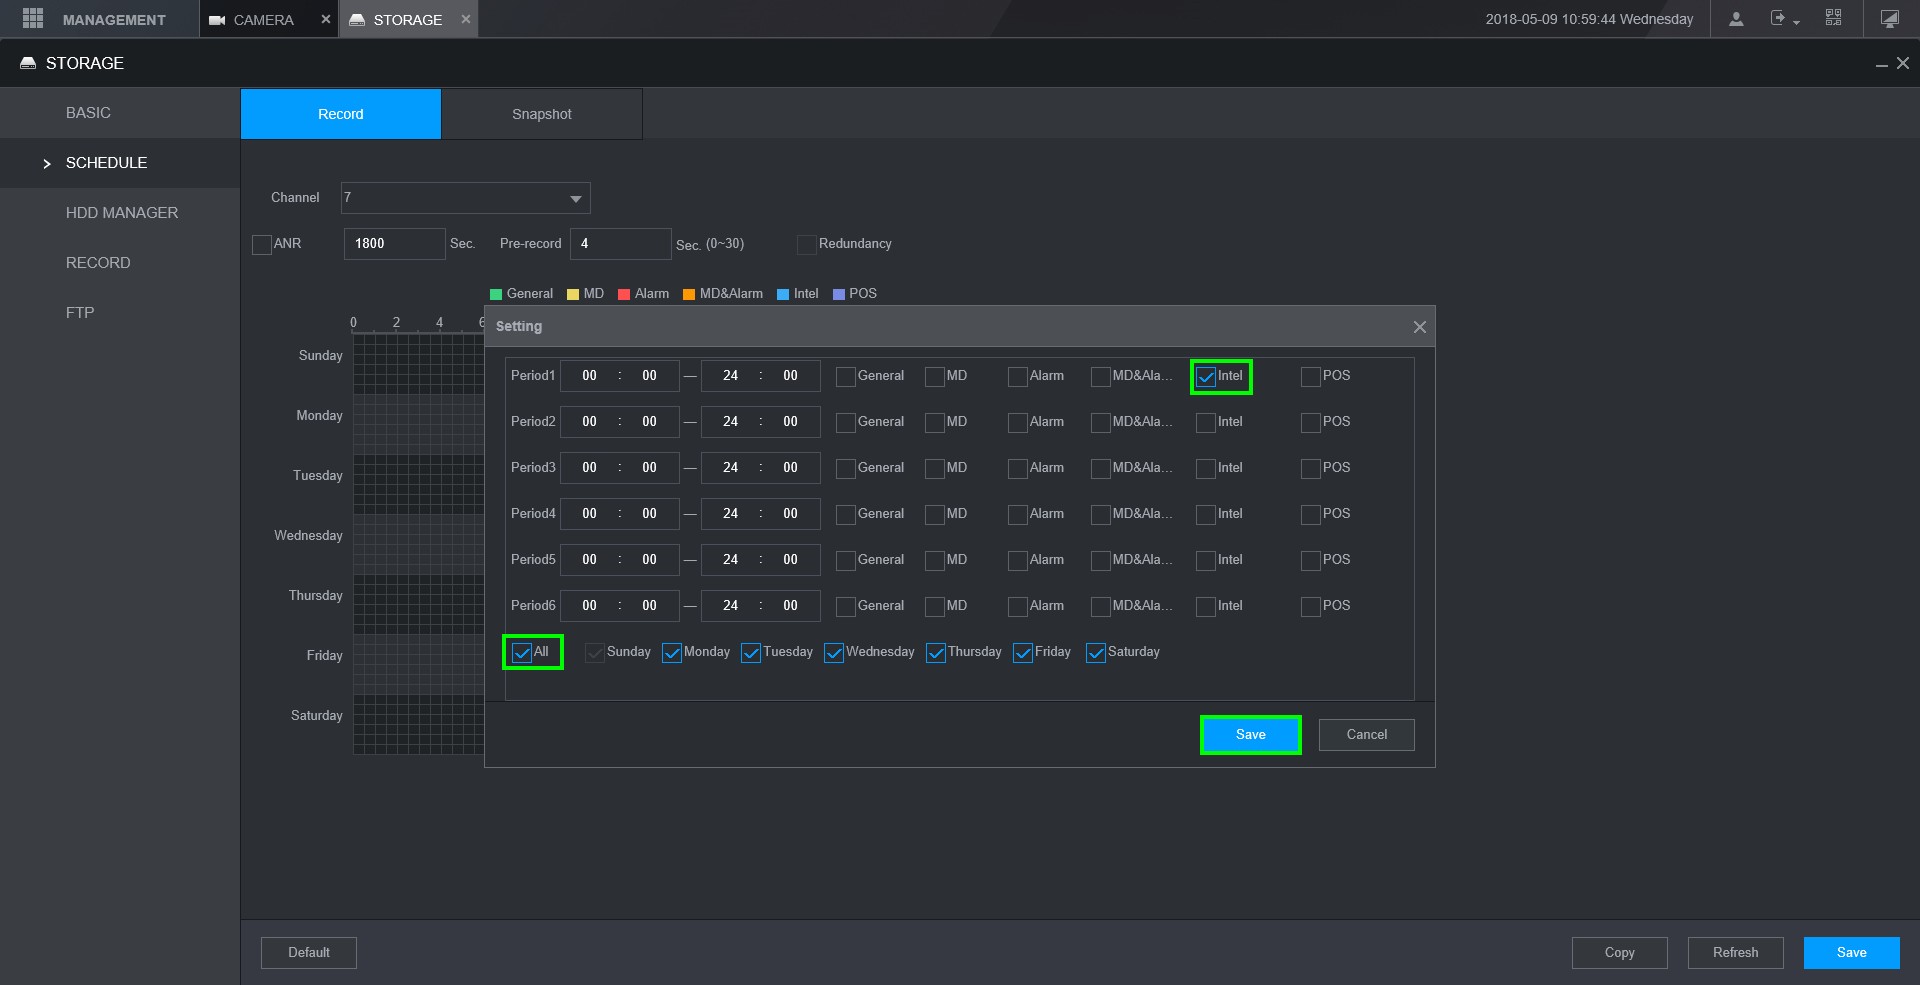Click the Pre-record seconds input field
Screen dimensions: 1920x985
click(x=620, y=244)
